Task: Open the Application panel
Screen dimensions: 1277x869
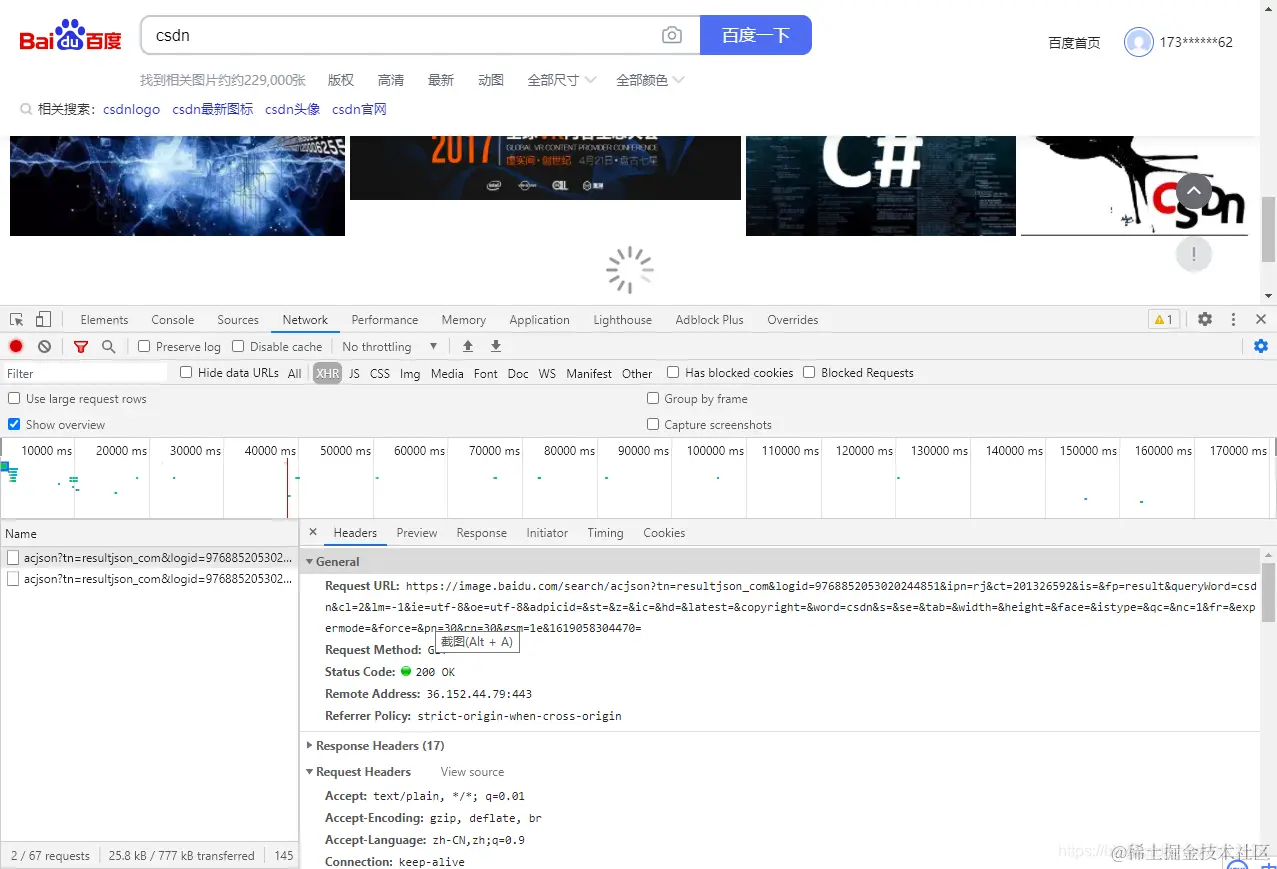Action: coord(539,320)
